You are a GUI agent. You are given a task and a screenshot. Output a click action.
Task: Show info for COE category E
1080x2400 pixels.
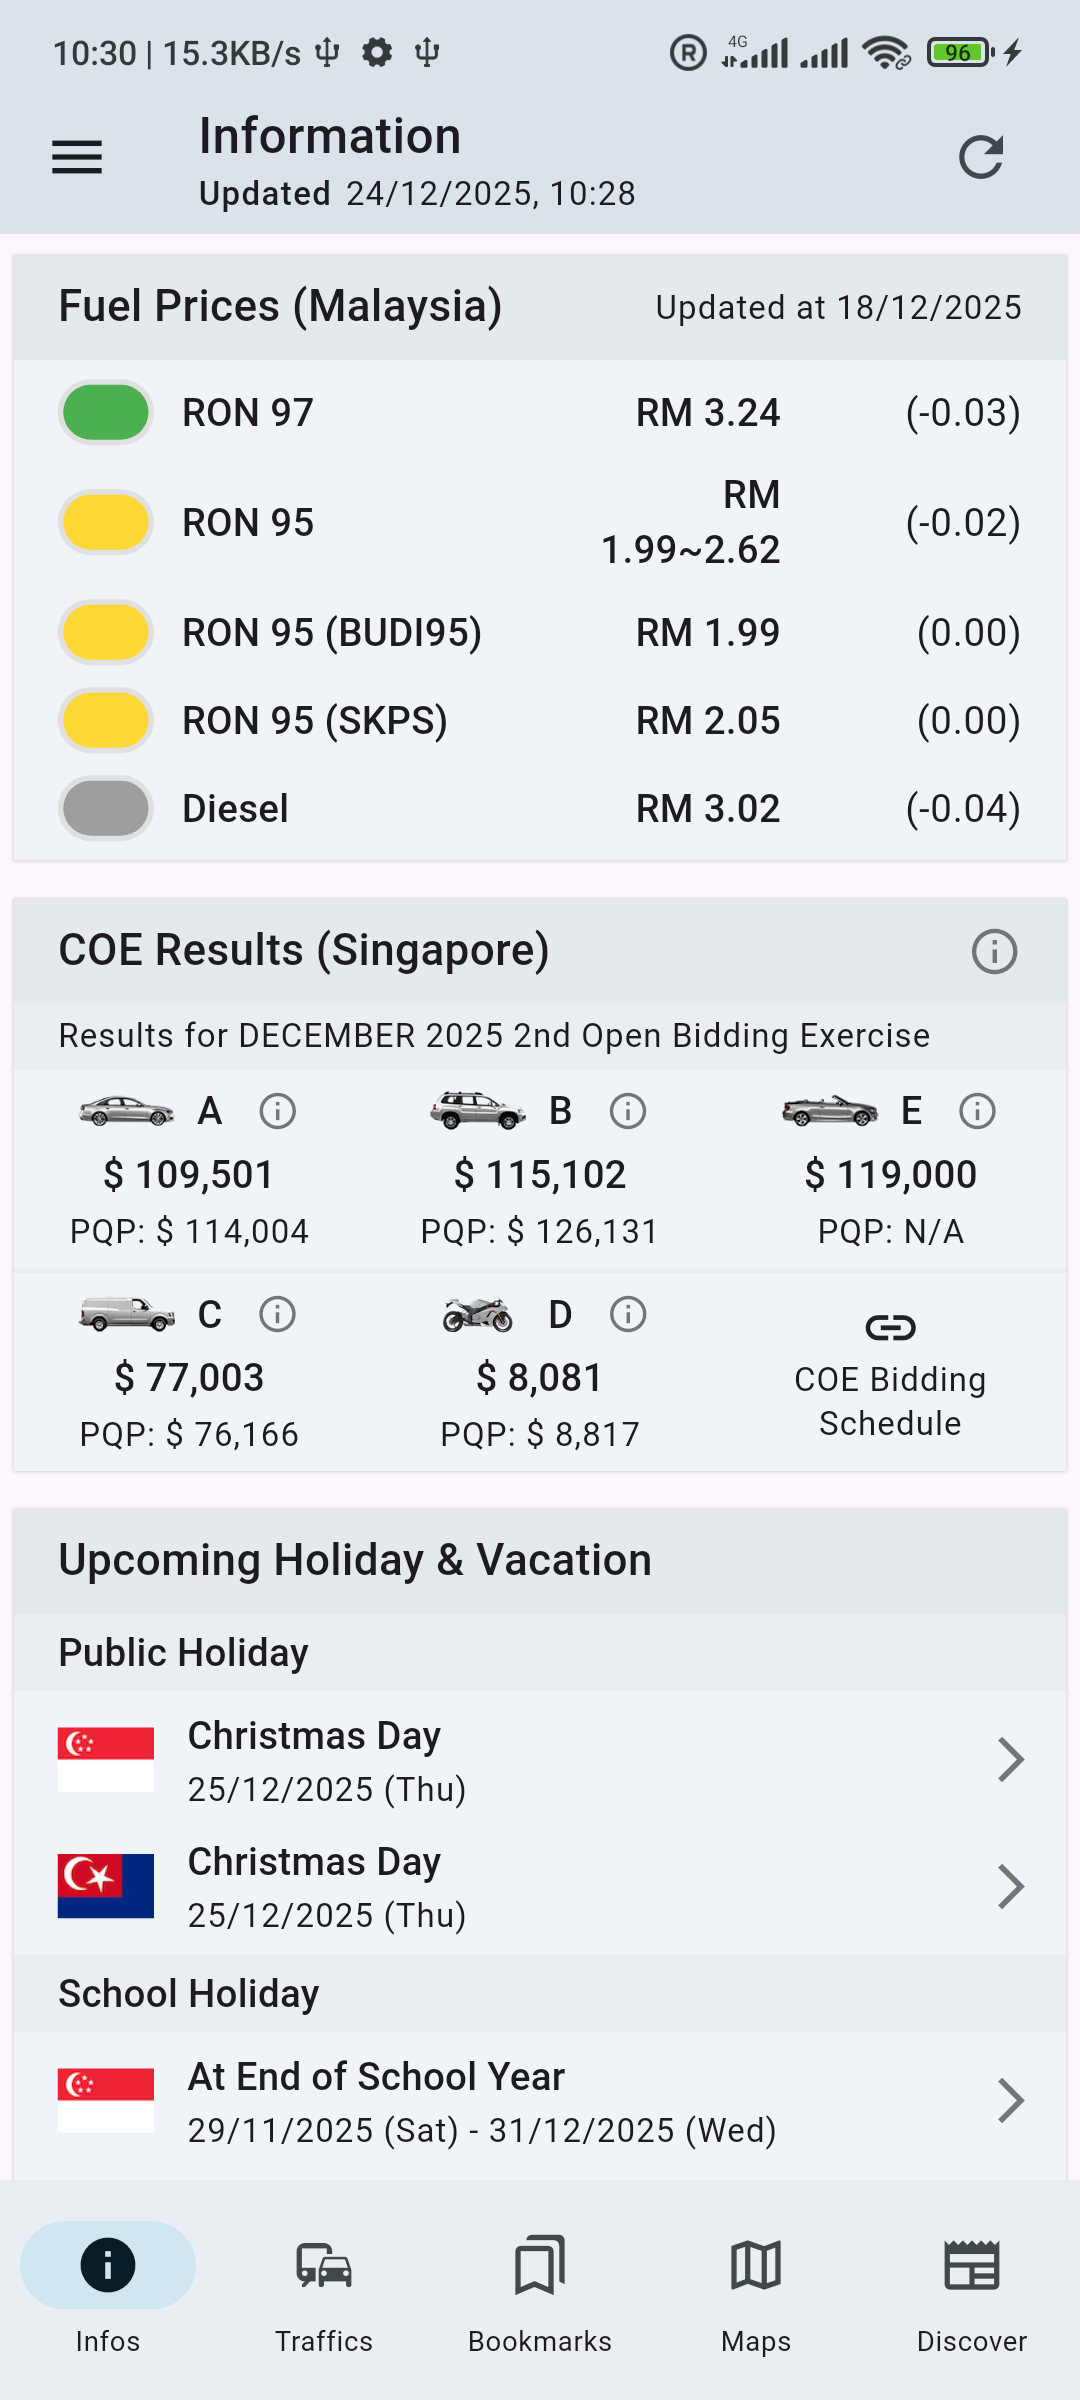977,1111
